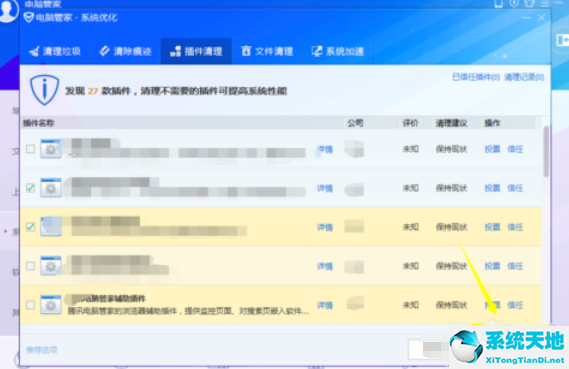
Task: Click the 发现 27 款插件 summary text
Action: click(176, 91)
